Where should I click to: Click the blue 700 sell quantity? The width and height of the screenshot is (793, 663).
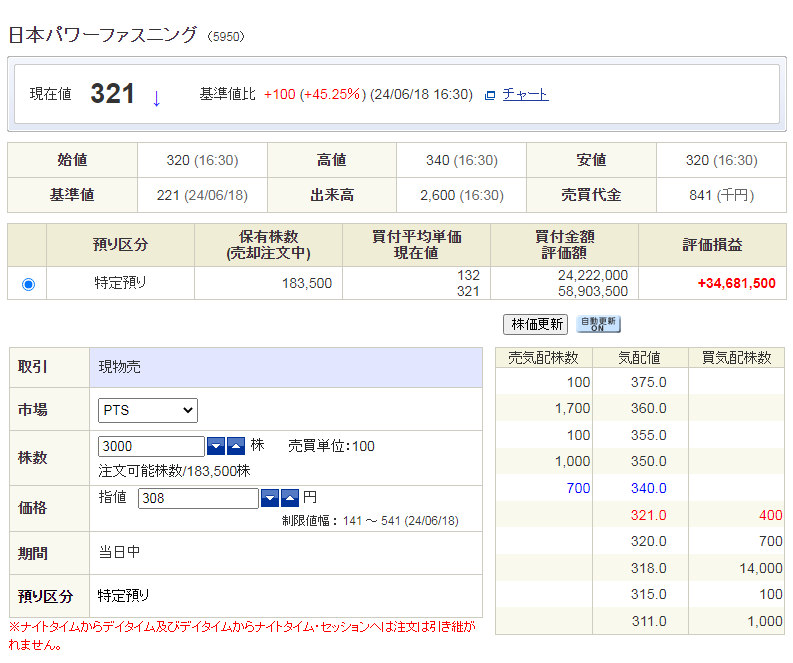coord(579,488)
